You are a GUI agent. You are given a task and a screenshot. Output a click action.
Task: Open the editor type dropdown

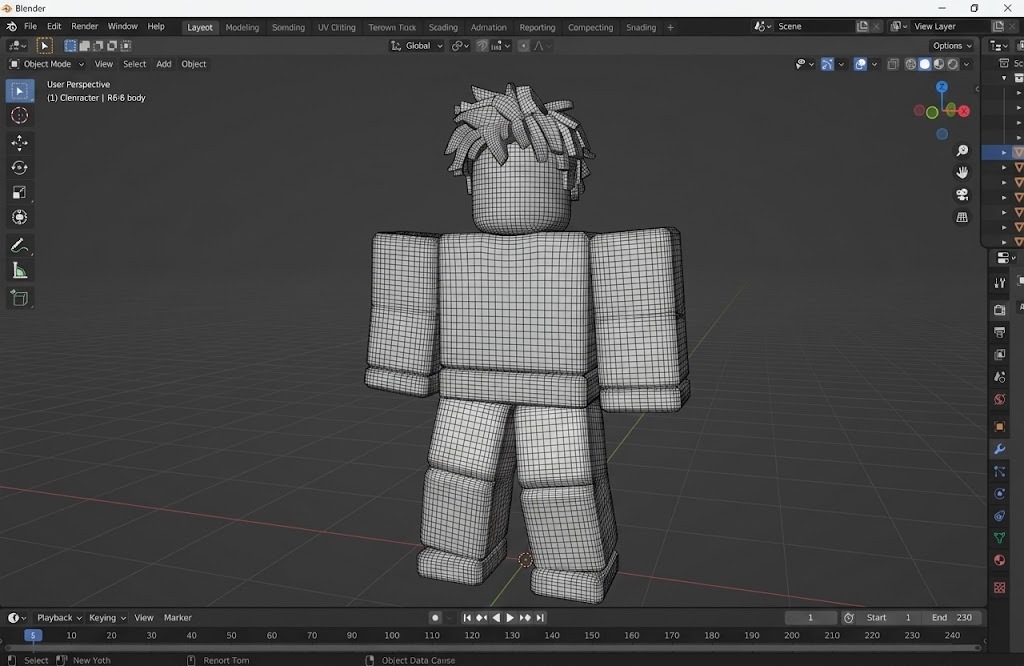tap(17, 46)
